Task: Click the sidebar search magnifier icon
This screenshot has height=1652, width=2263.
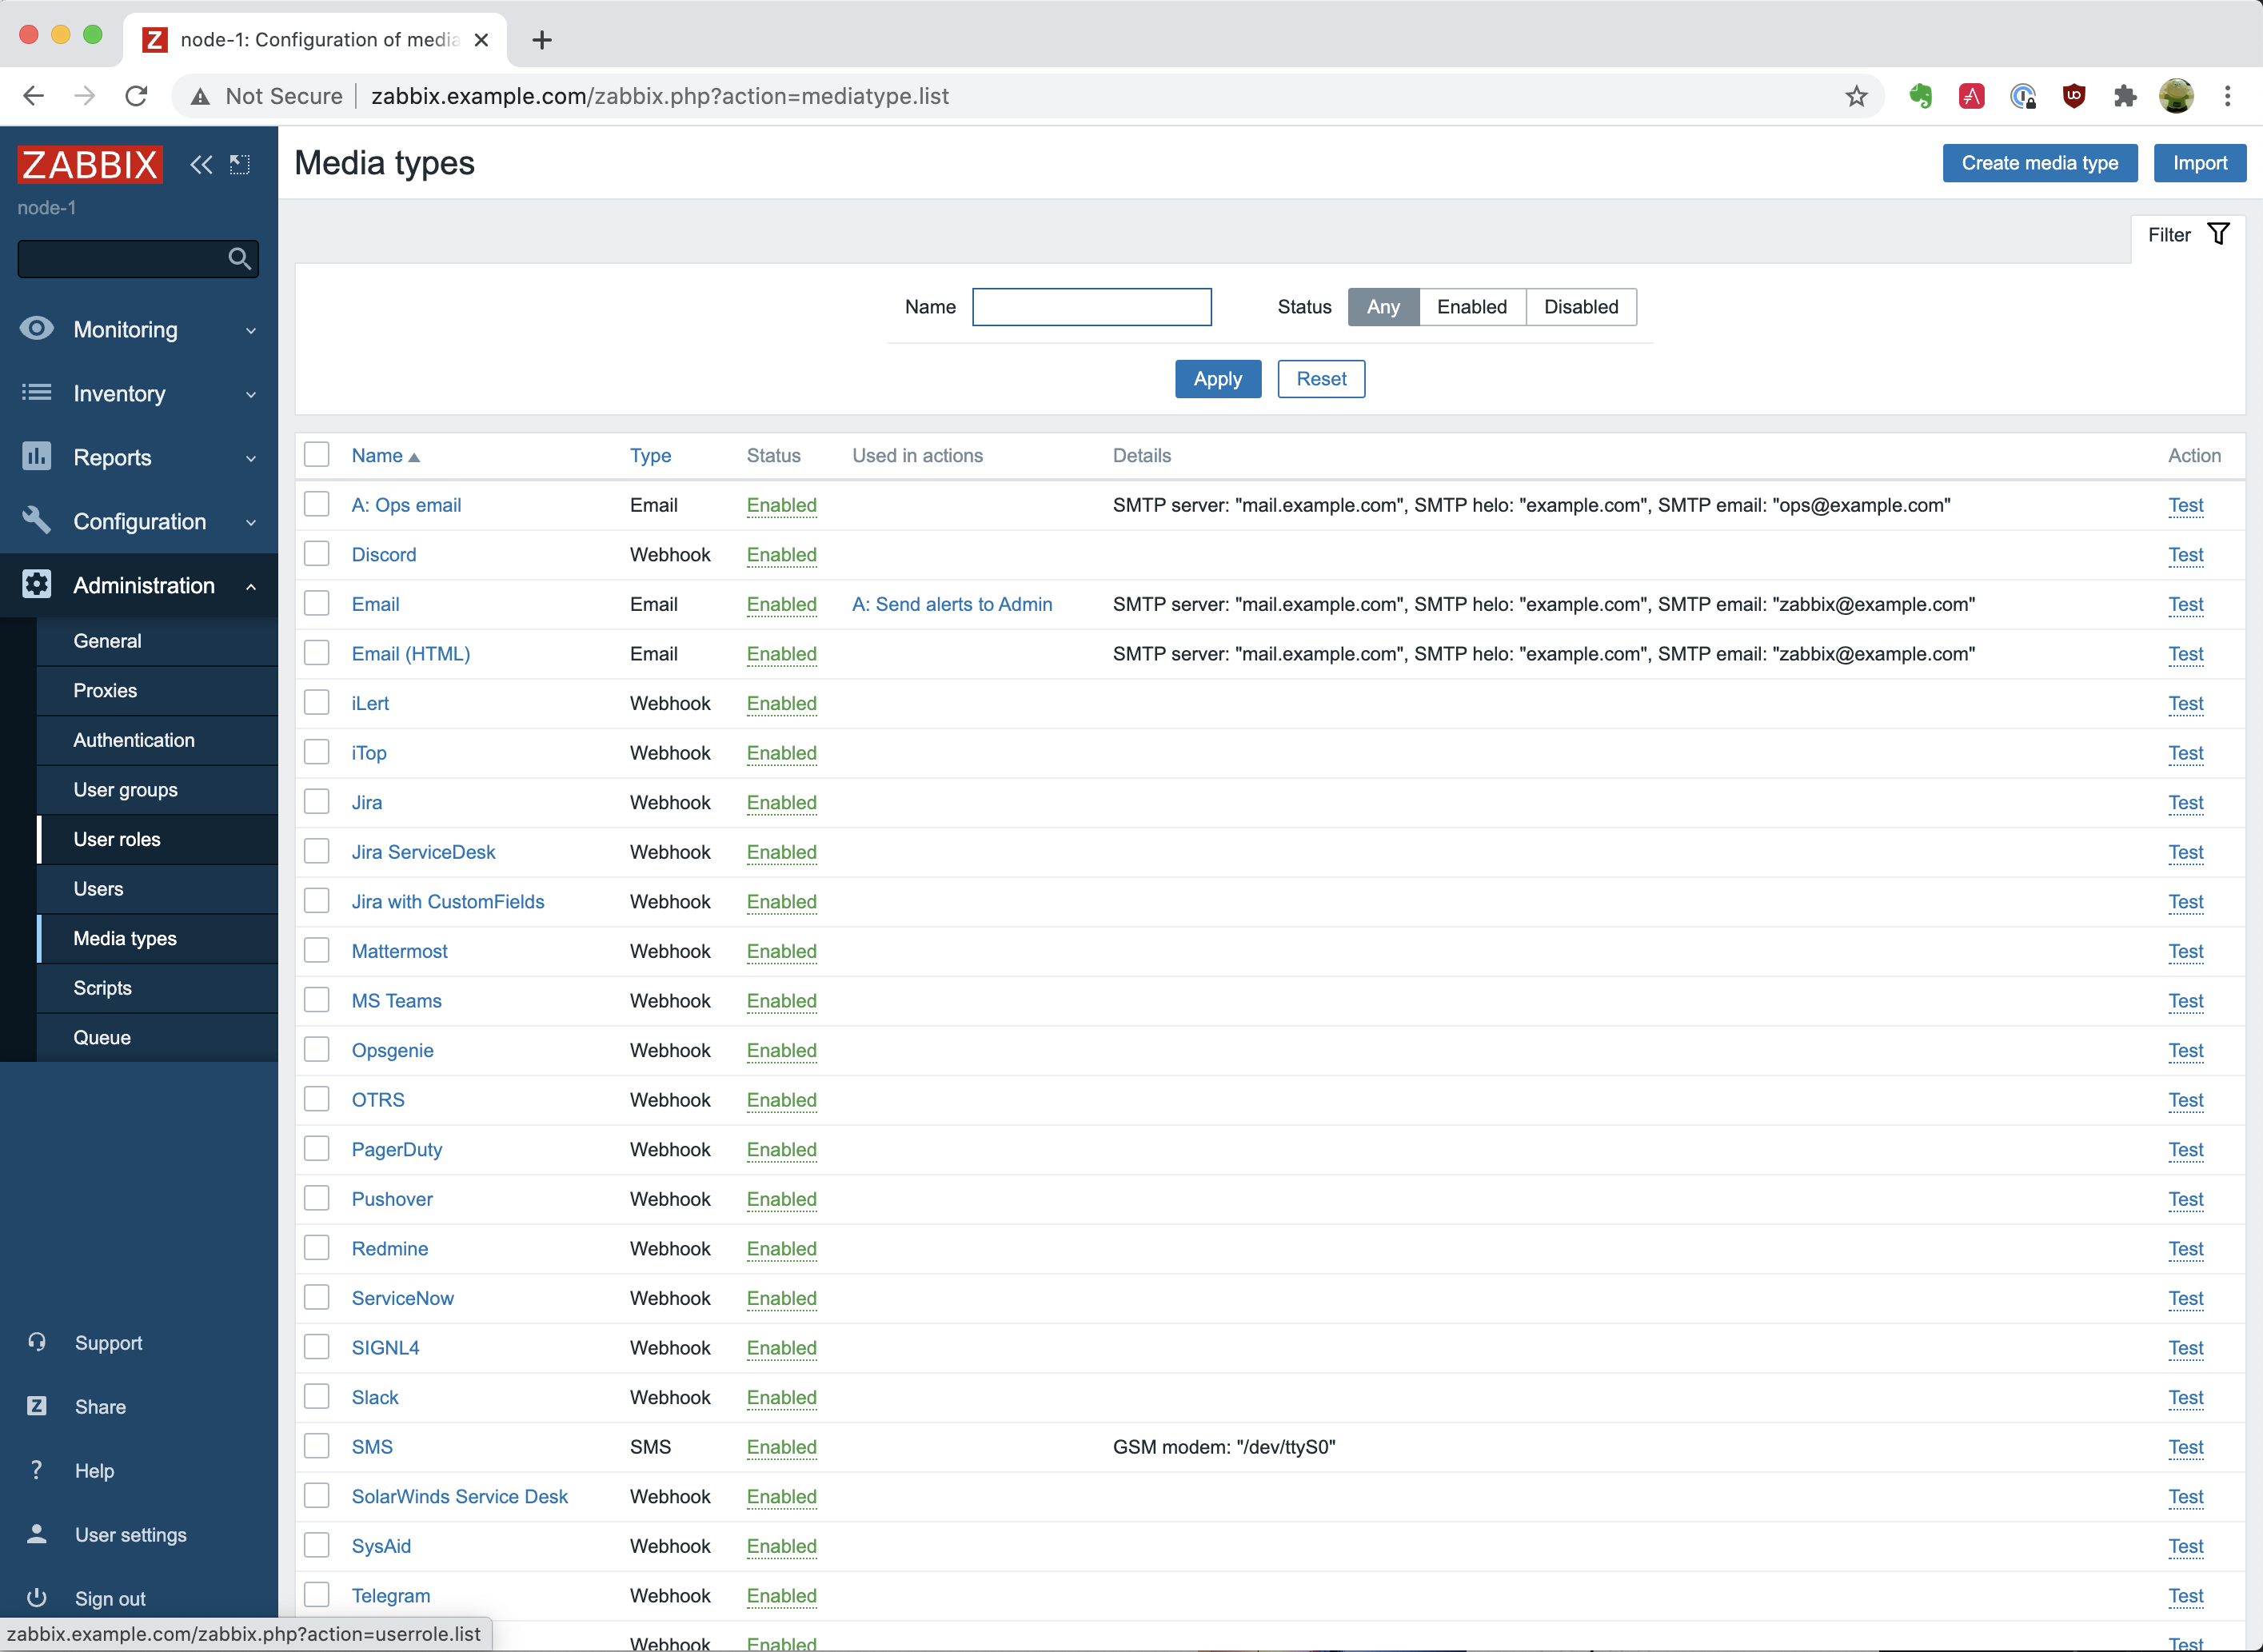Action: 239,259
